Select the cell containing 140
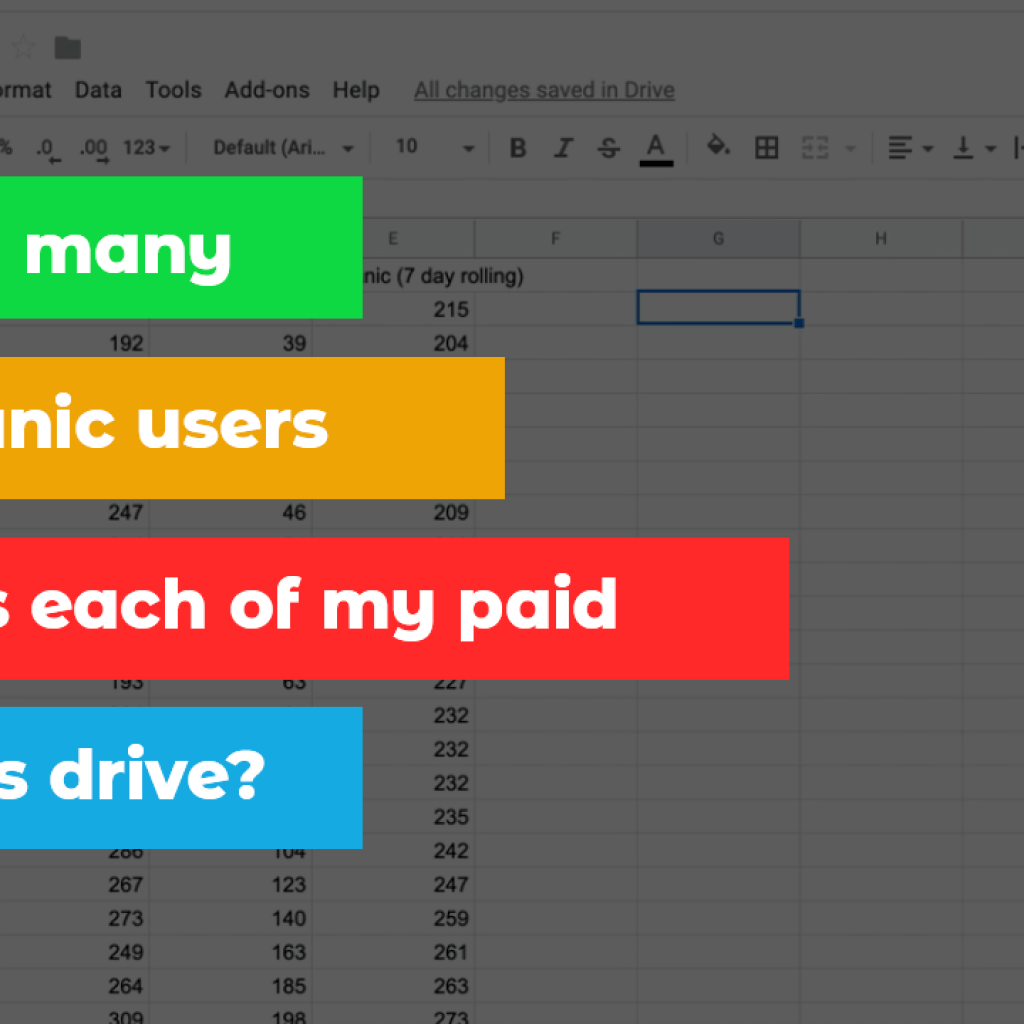The height and width of the screenshot is (1024, 1024). click(x=231, y=918)
